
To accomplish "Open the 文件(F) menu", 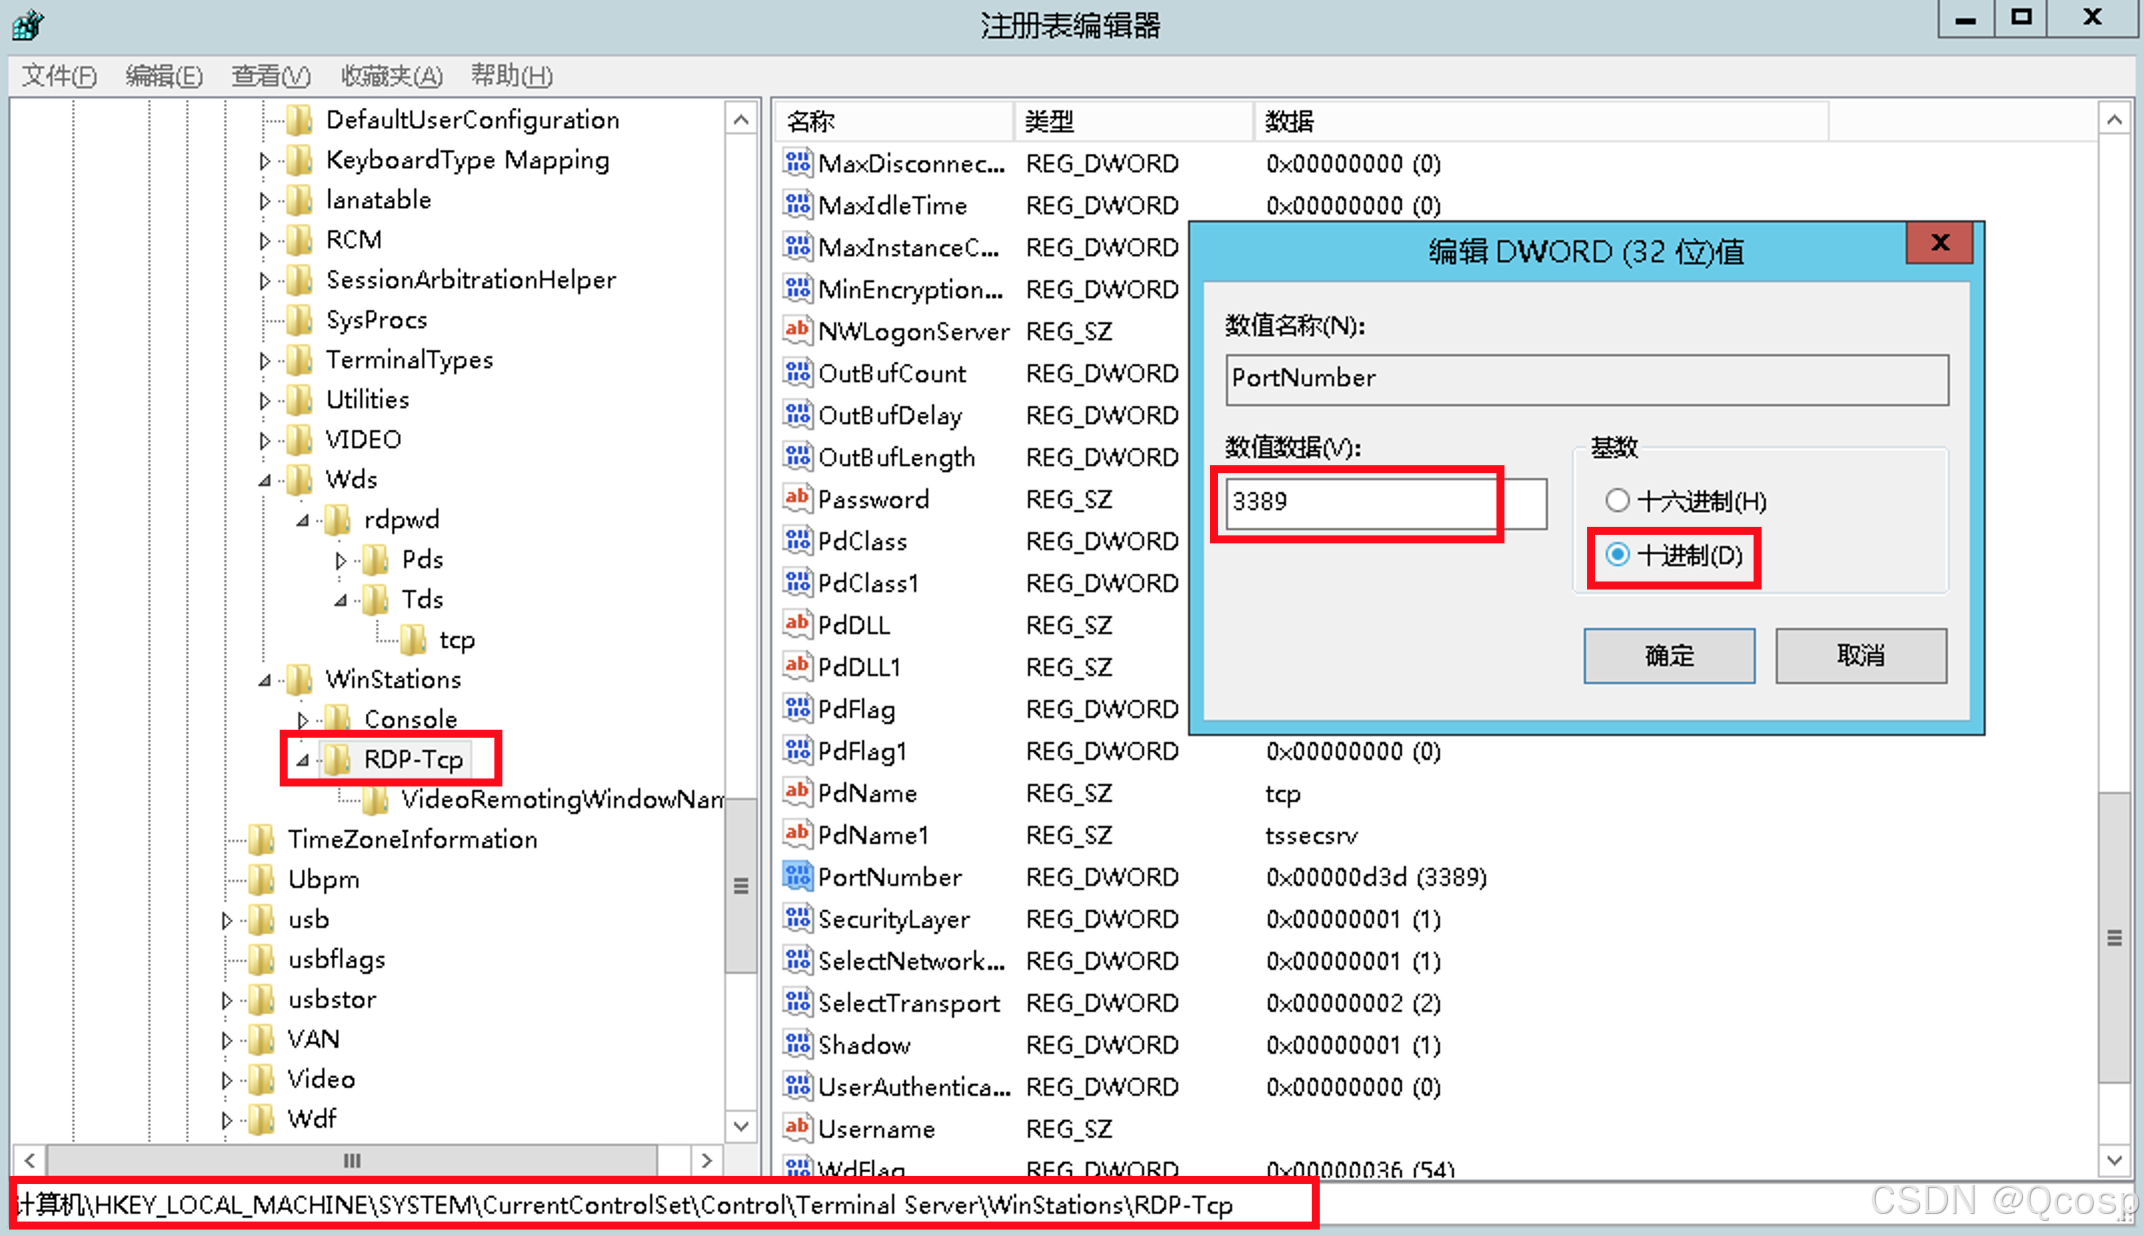I will 59,76.
